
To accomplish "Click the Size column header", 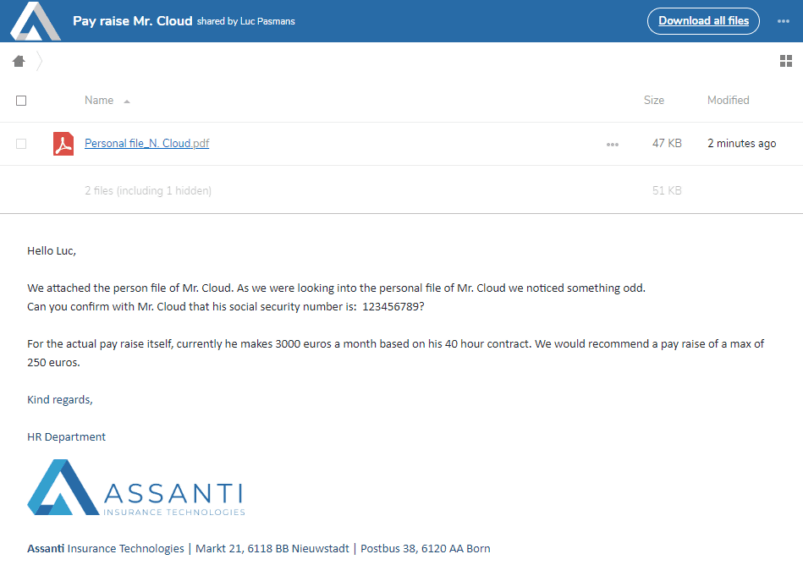I will [x=654, y=100].
